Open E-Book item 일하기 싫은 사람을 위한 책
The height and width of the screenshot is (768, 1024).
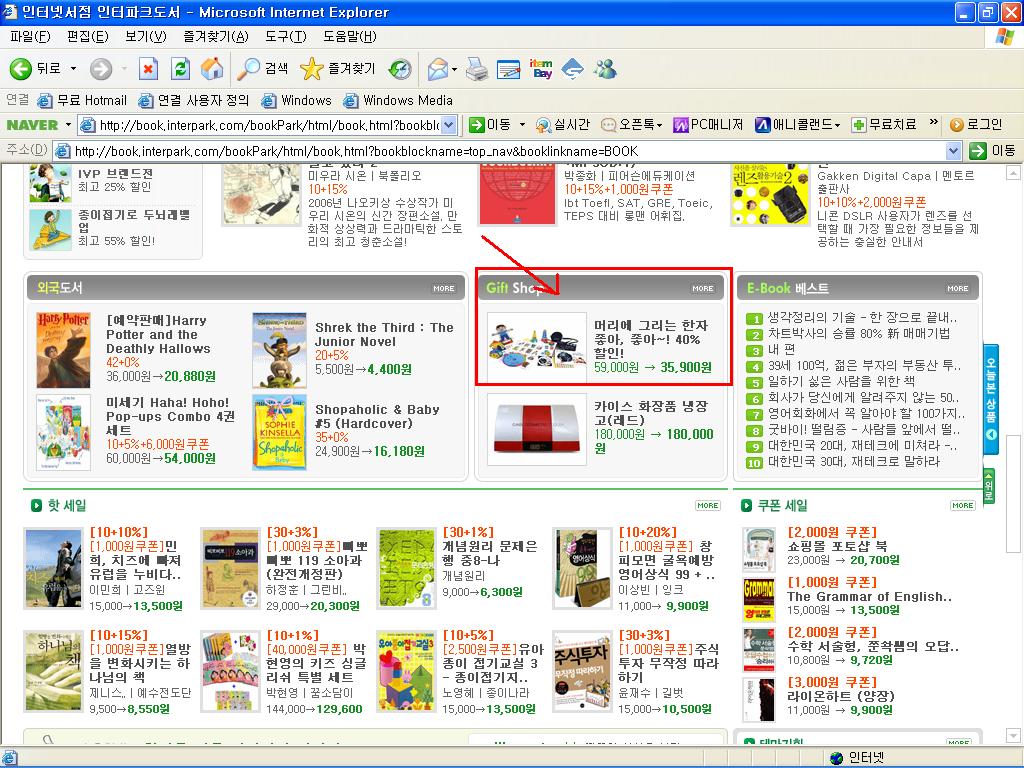point(841,381)
